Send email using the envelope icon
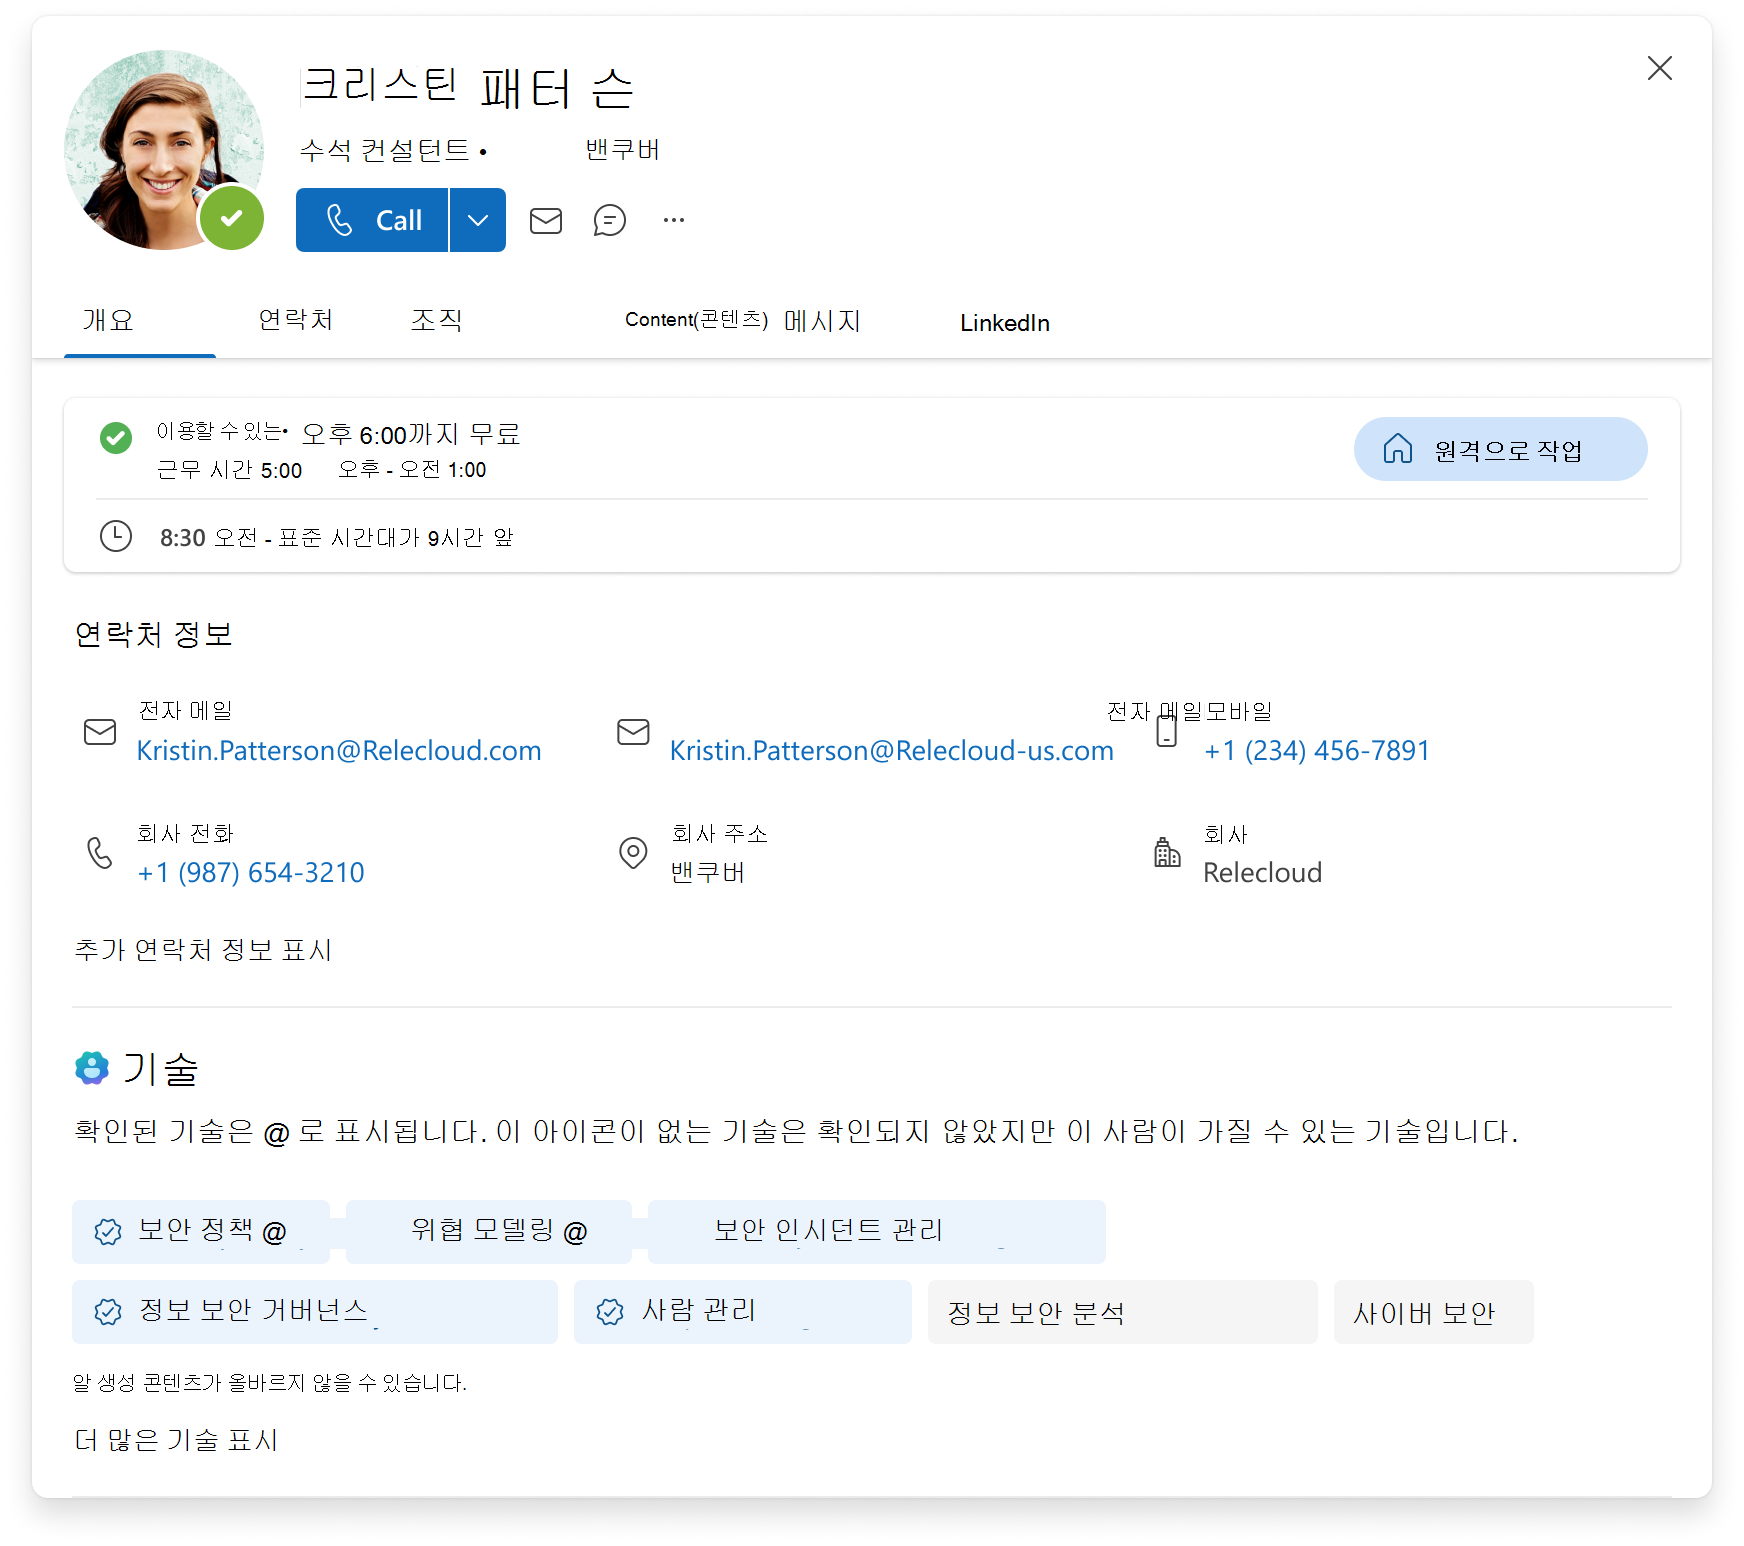The width and height of the screenshot is (1744, 1546). click(x=546, y=220)
